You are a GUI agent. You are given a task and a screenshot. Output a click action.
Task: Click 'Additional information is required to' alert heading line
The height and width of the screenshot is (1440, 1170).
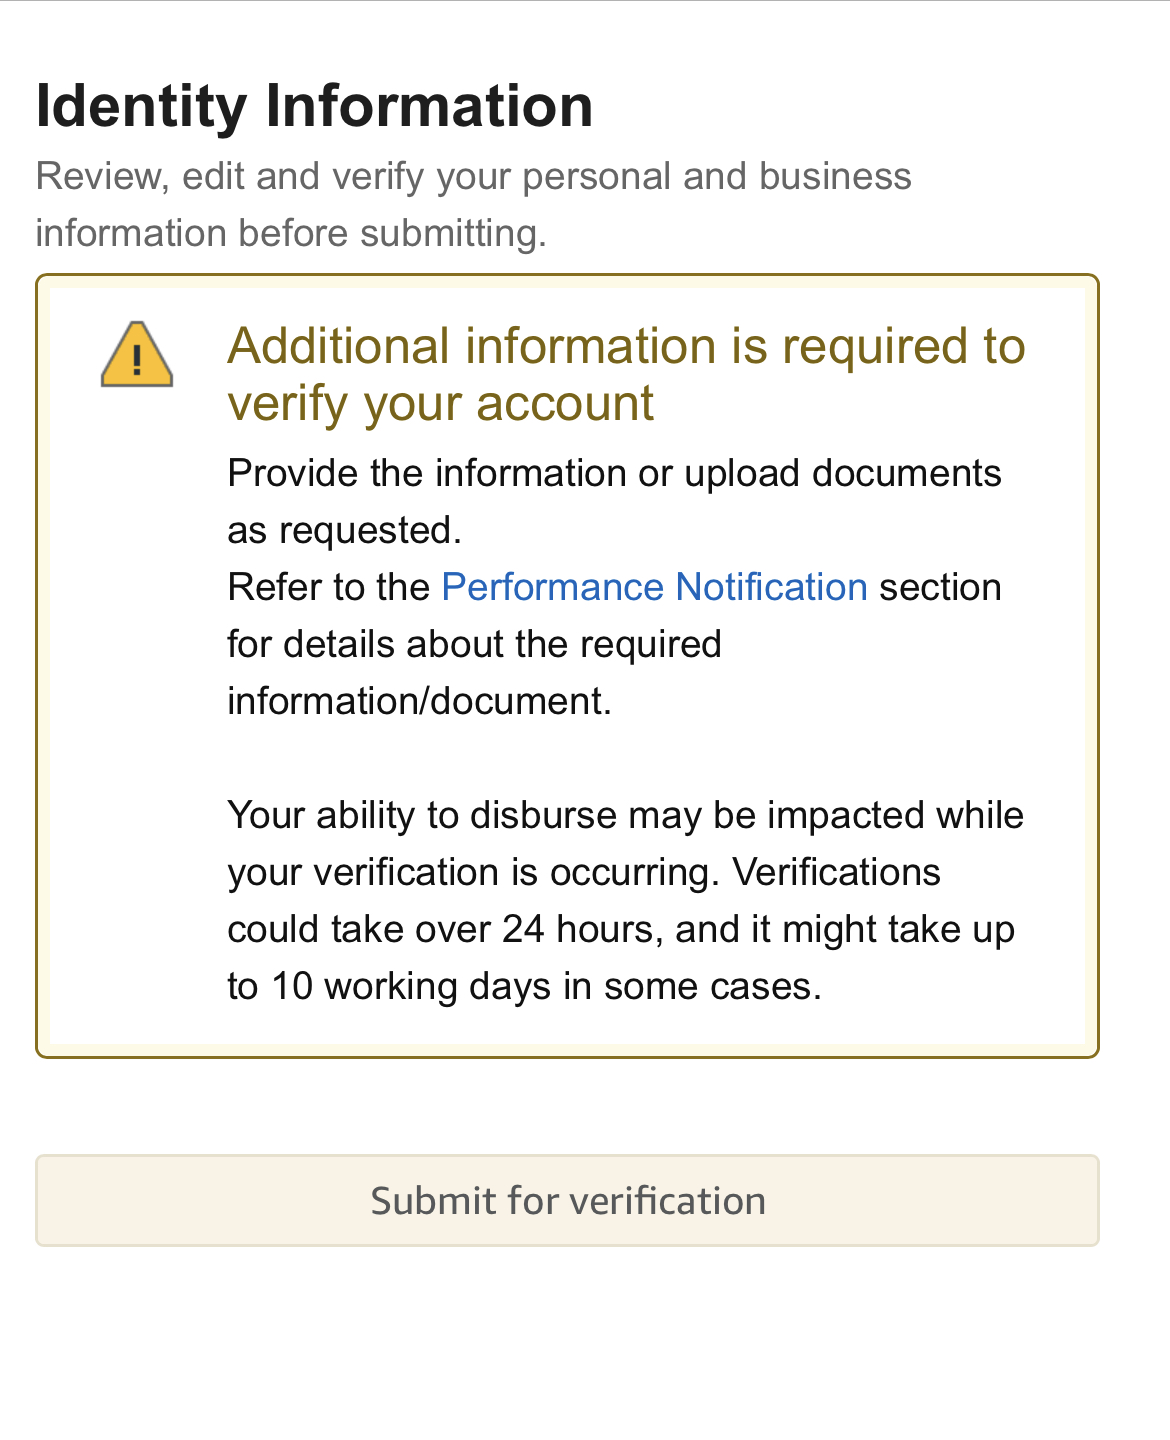pyautogui.click(x=626, y=346)
